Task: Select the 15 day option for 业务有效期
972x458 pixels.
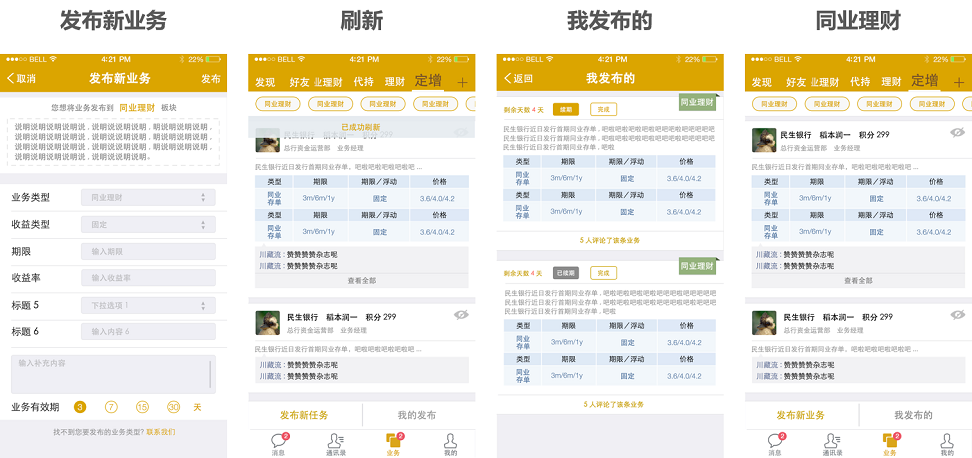Action: point(142,407)
